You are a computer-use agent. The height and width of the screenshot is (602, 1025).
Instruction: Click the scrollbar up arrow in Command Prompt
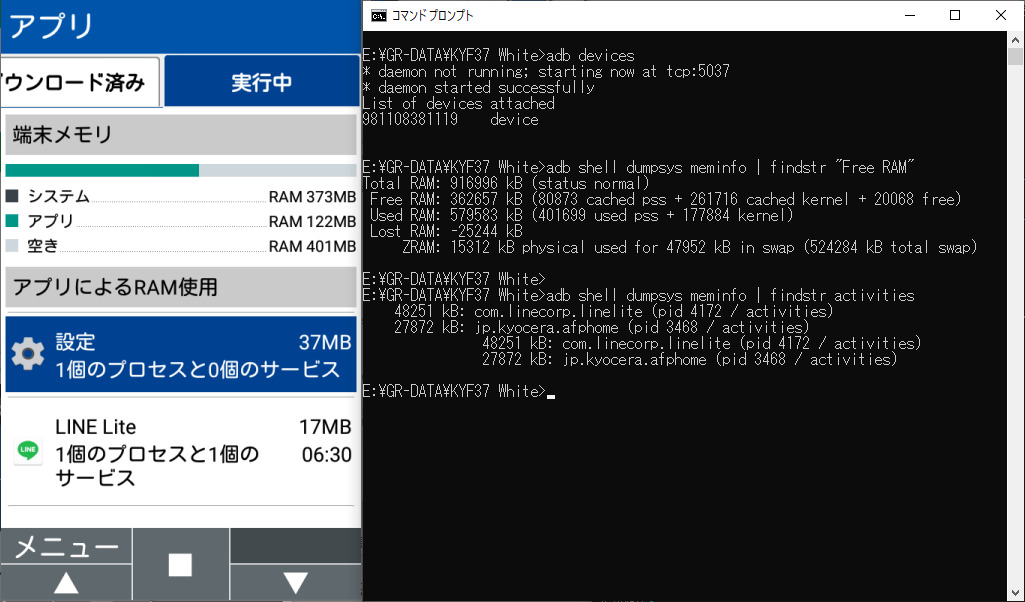pyautogui.click(x=1015, y=40)
